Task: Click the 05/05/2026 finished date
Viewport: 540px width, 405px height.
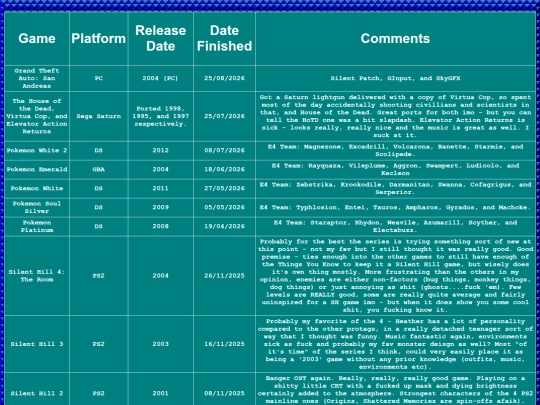Action: point(224,207)
